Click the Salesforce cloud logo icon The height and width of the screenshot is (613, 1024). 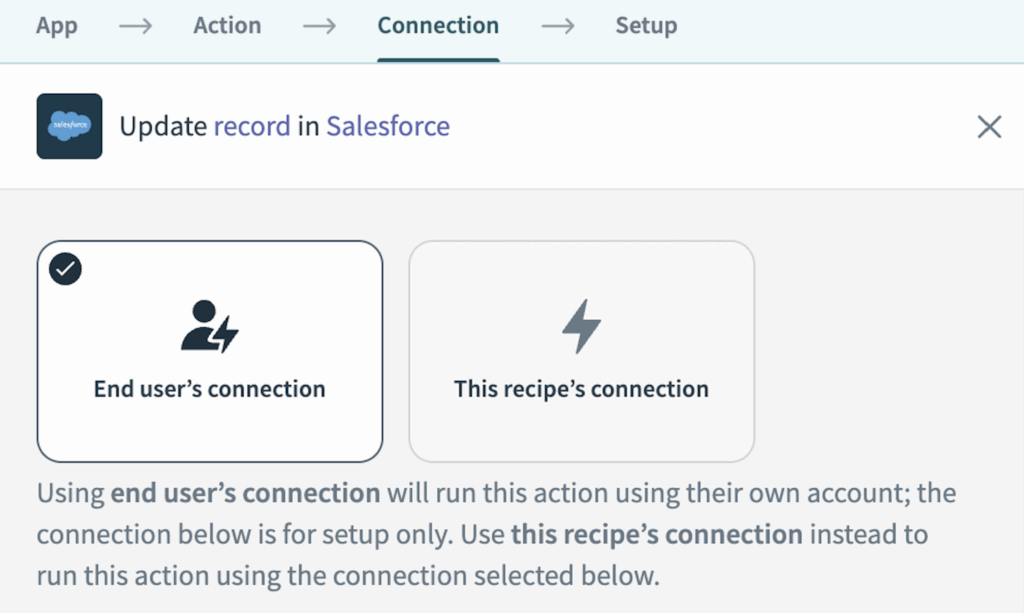tap(69, 126)
